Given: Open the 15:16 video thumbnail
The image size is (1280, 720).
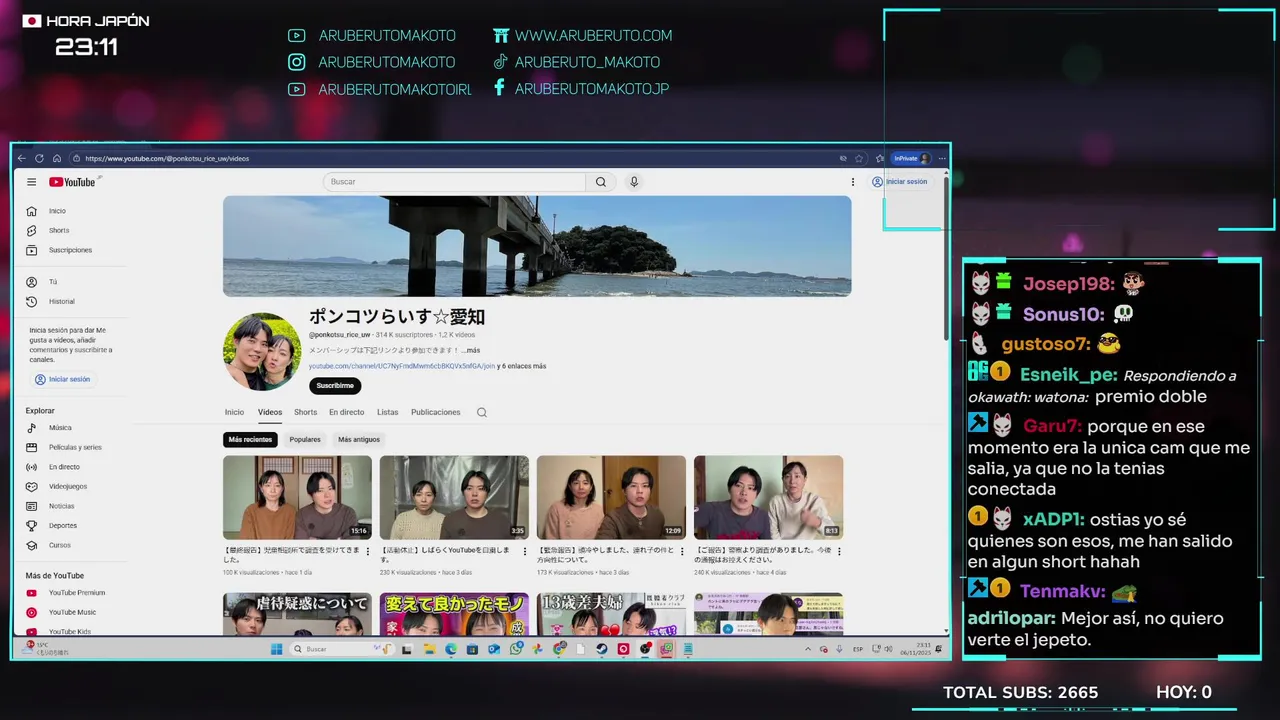Looking at the screenshot, I should coord(297,497).
